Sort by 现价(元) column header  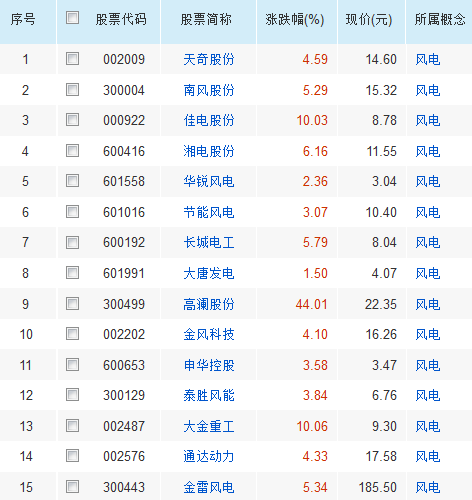click(x=369, y=19)
